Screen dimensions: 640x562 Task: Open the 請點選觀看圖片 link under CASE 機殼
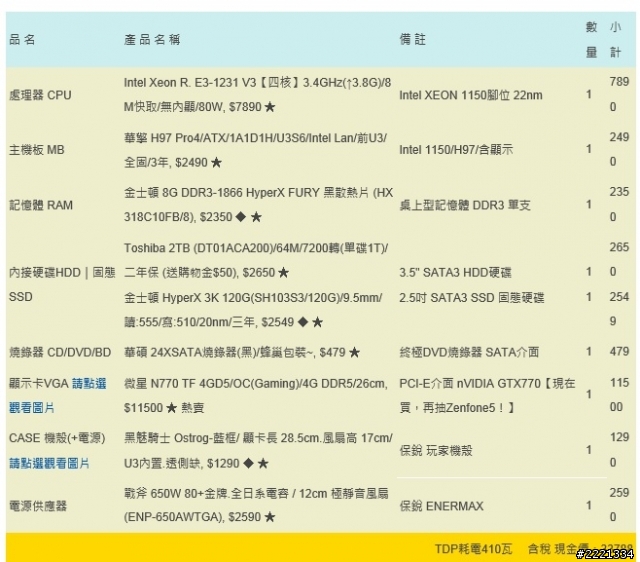[x=49, y=463]
